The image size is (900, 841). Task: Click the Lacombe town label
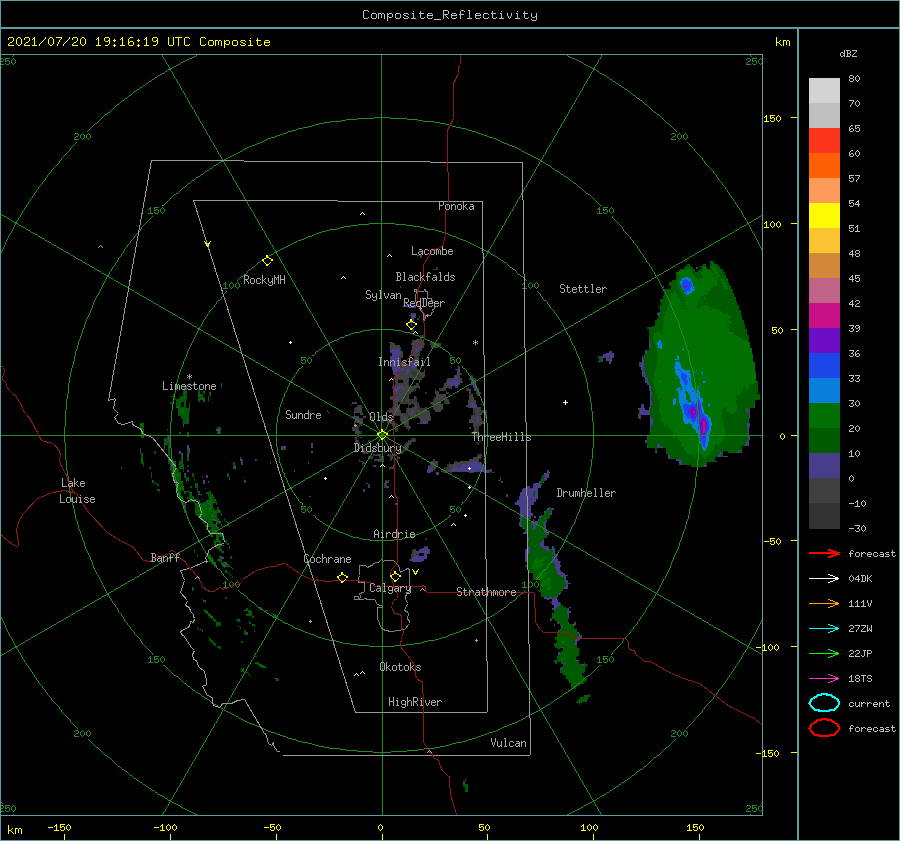pos(432,251)
